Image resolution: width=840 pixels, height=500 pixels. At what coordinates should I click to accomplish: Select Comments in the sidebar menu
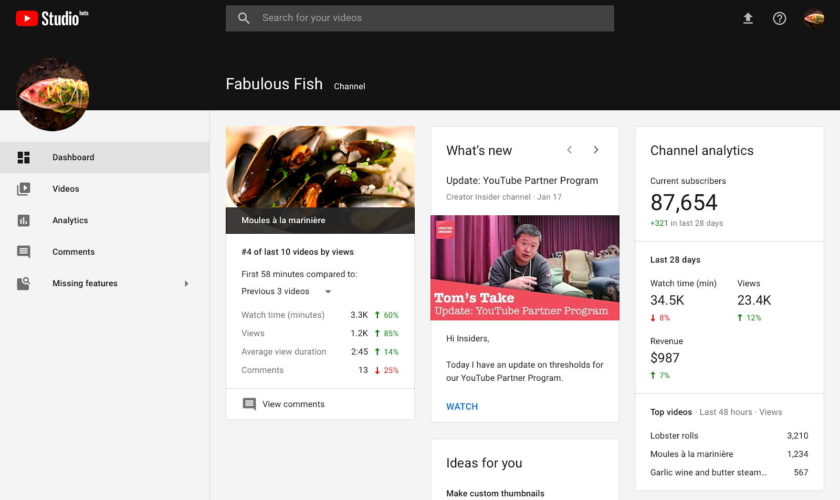[x=73, y=252]
